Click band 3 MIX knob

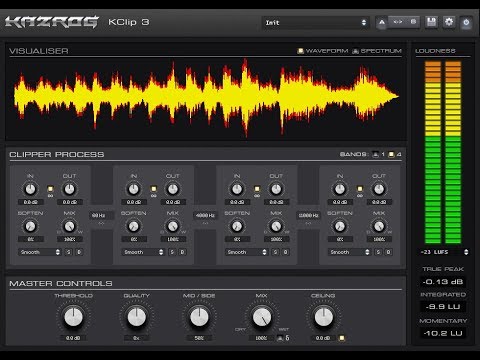click(276, 227)
